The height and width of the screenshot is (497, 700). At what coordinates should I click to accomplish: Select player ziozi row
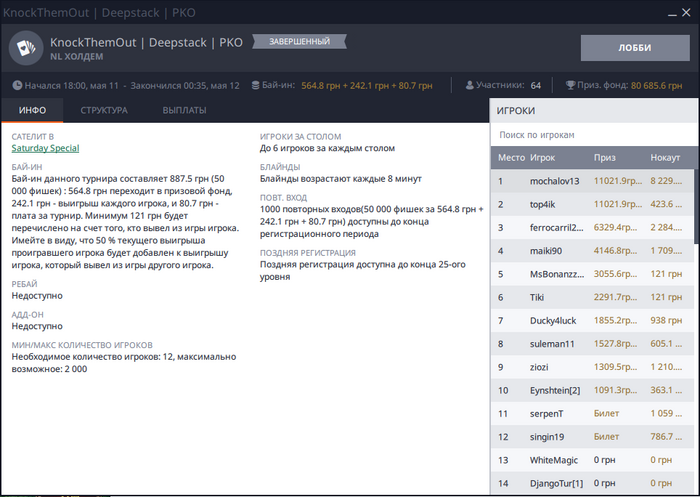coord(592,367)
